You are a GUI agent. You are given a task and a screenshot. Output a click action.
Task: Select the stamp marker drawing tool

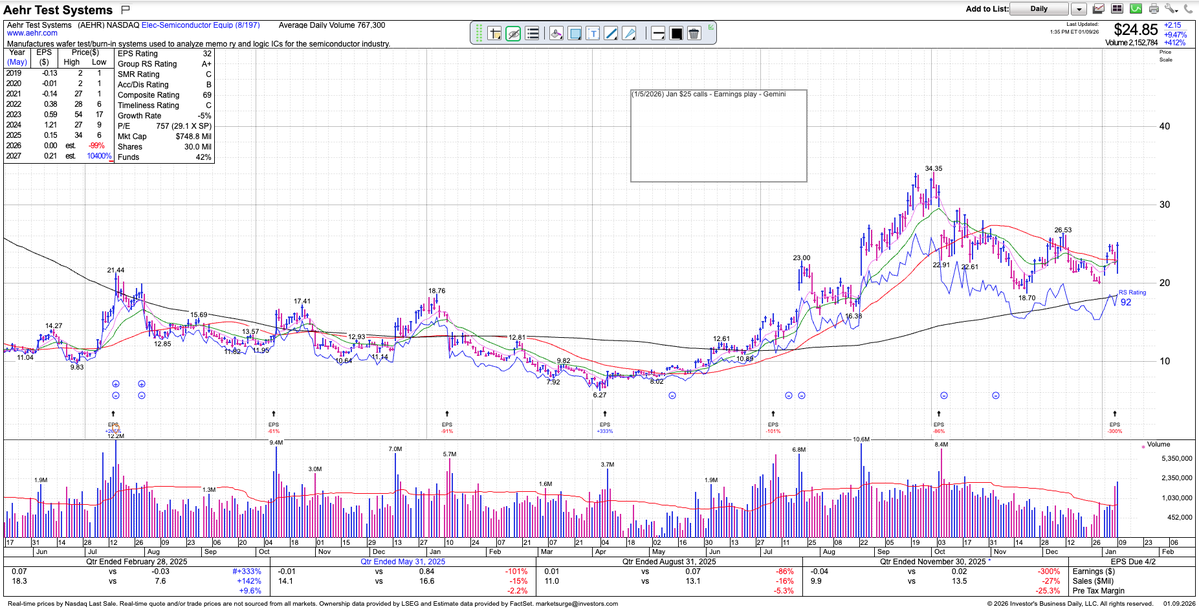(x=557, y=33)
